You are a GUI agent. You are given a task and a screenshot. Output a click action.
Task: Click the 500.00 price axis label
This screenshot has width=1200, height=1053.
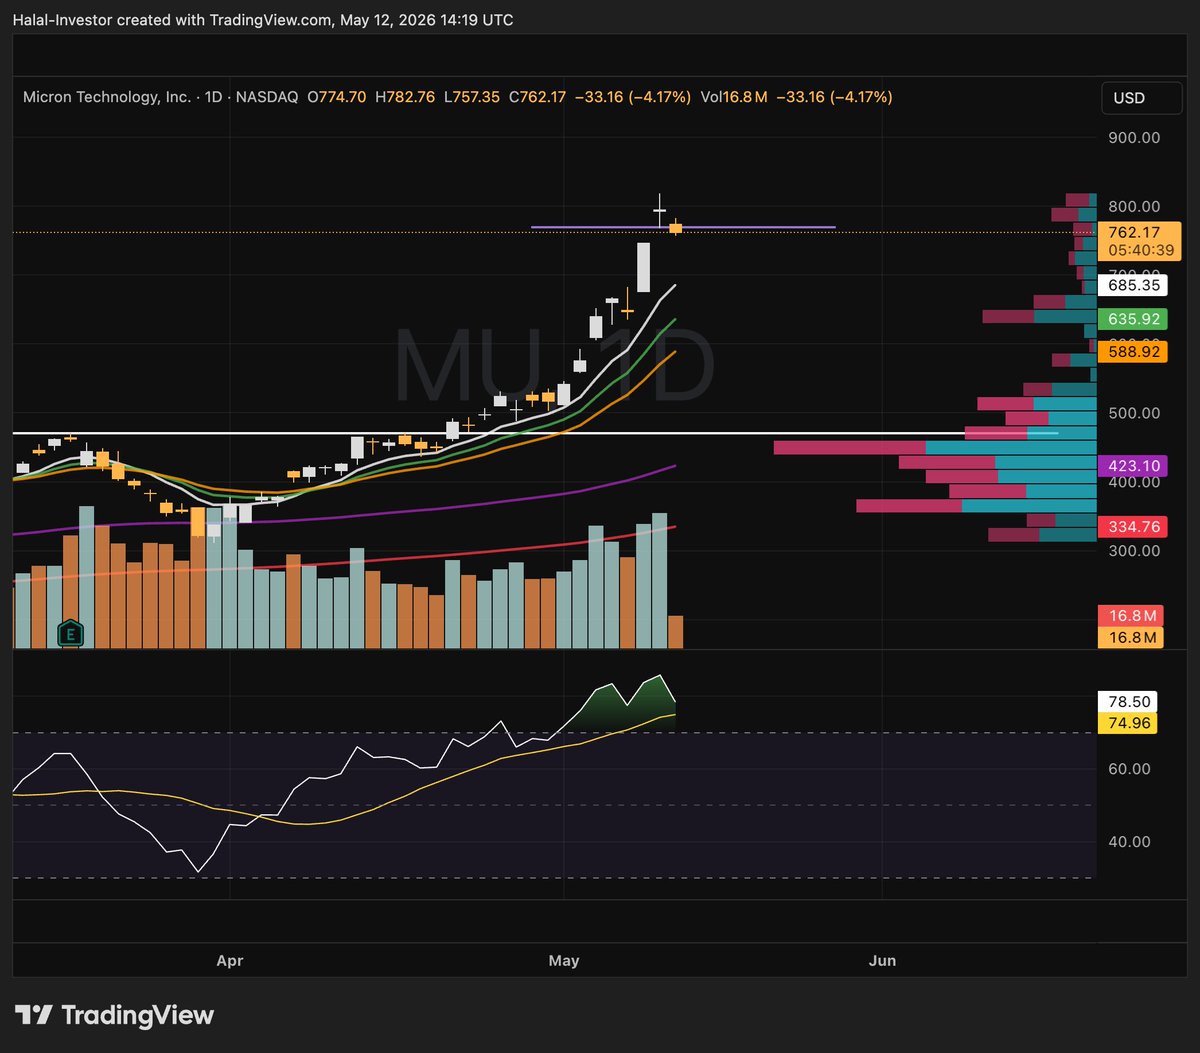point(1134,413)
